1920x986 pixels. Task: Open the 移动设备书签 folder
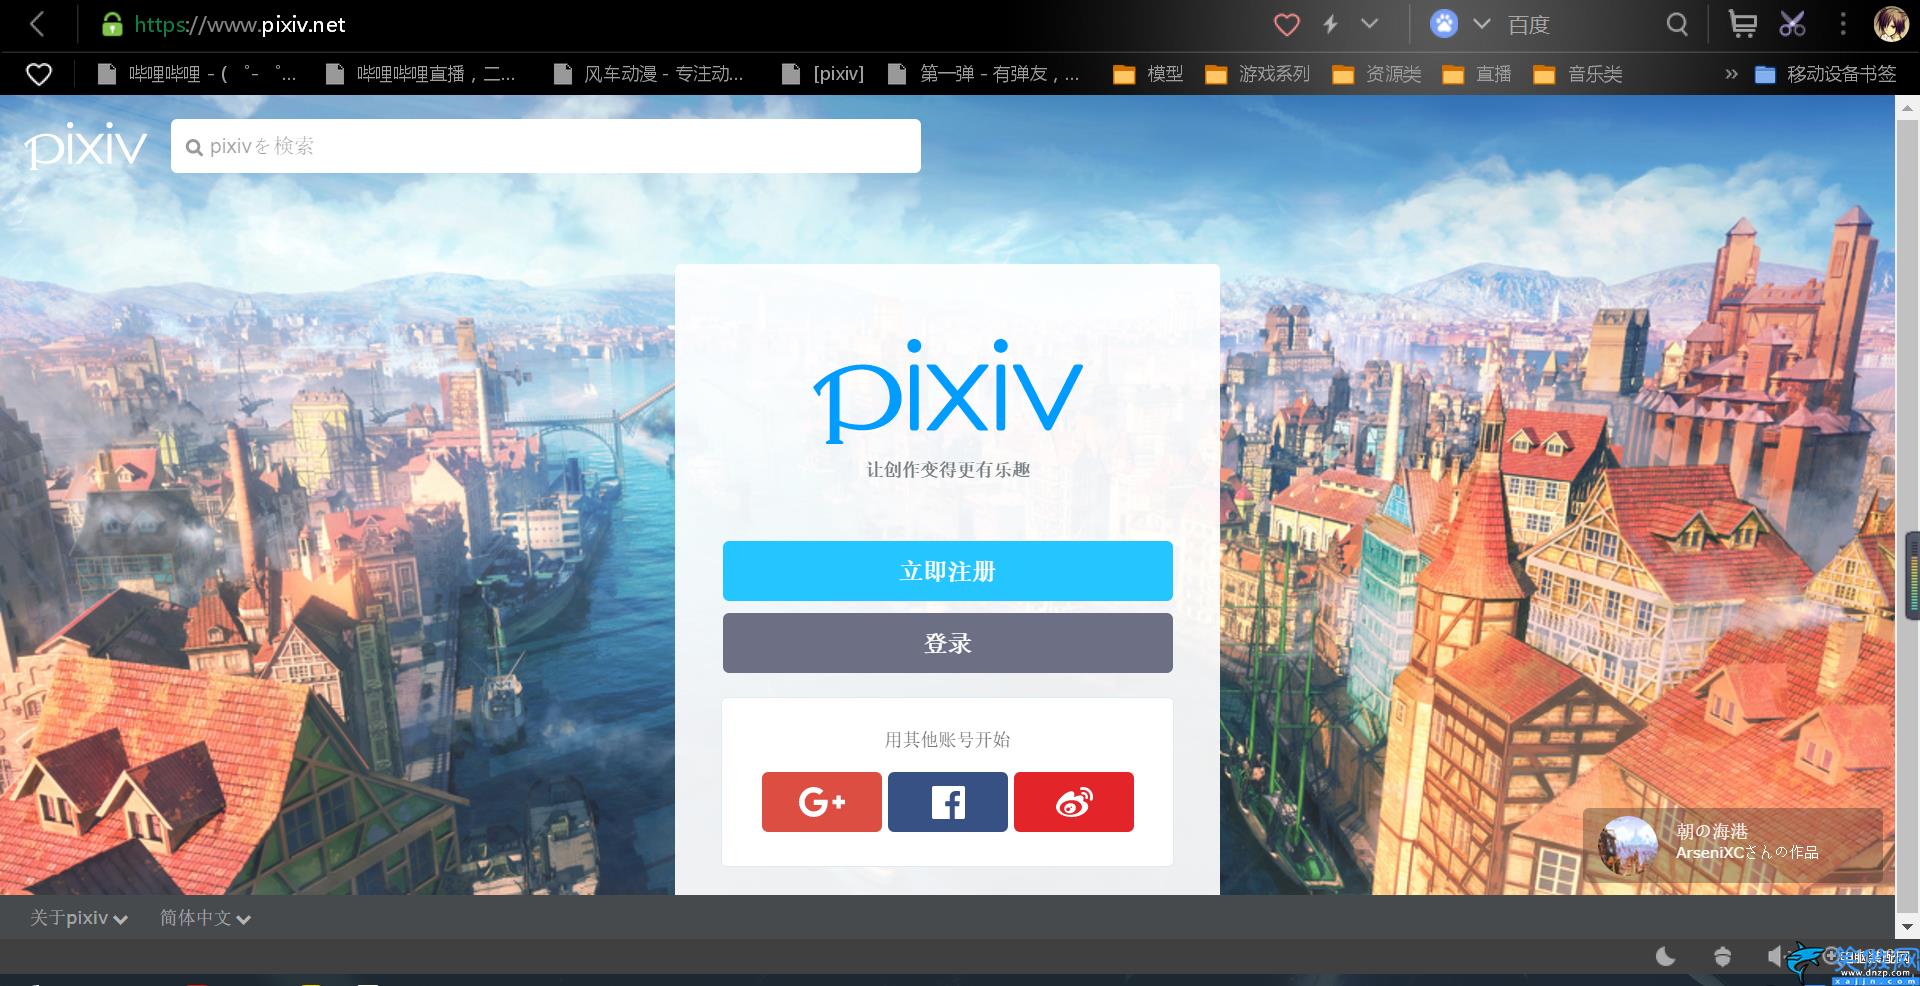[1826, 74]
